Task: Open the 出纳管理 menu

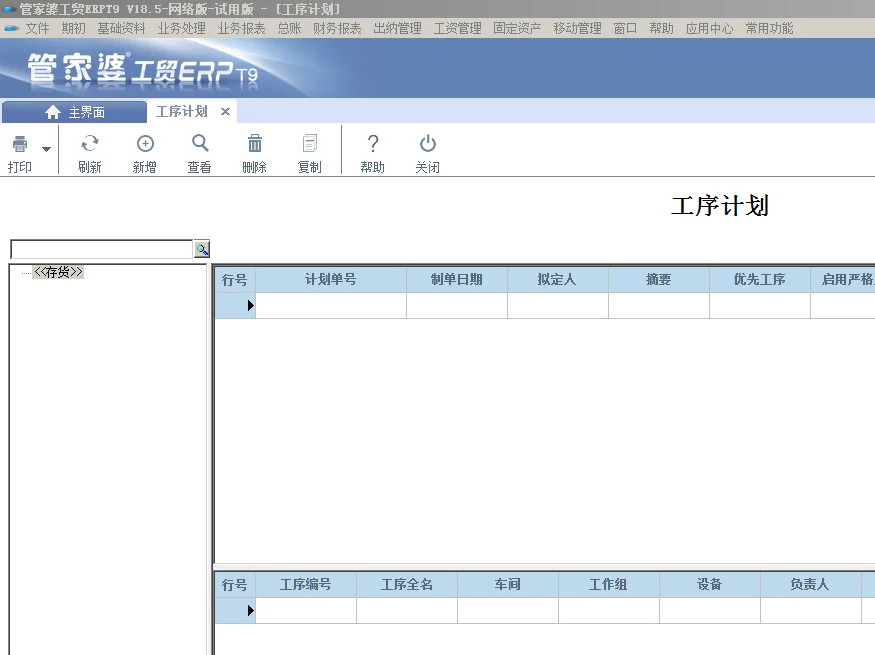Action: point(397,28)
